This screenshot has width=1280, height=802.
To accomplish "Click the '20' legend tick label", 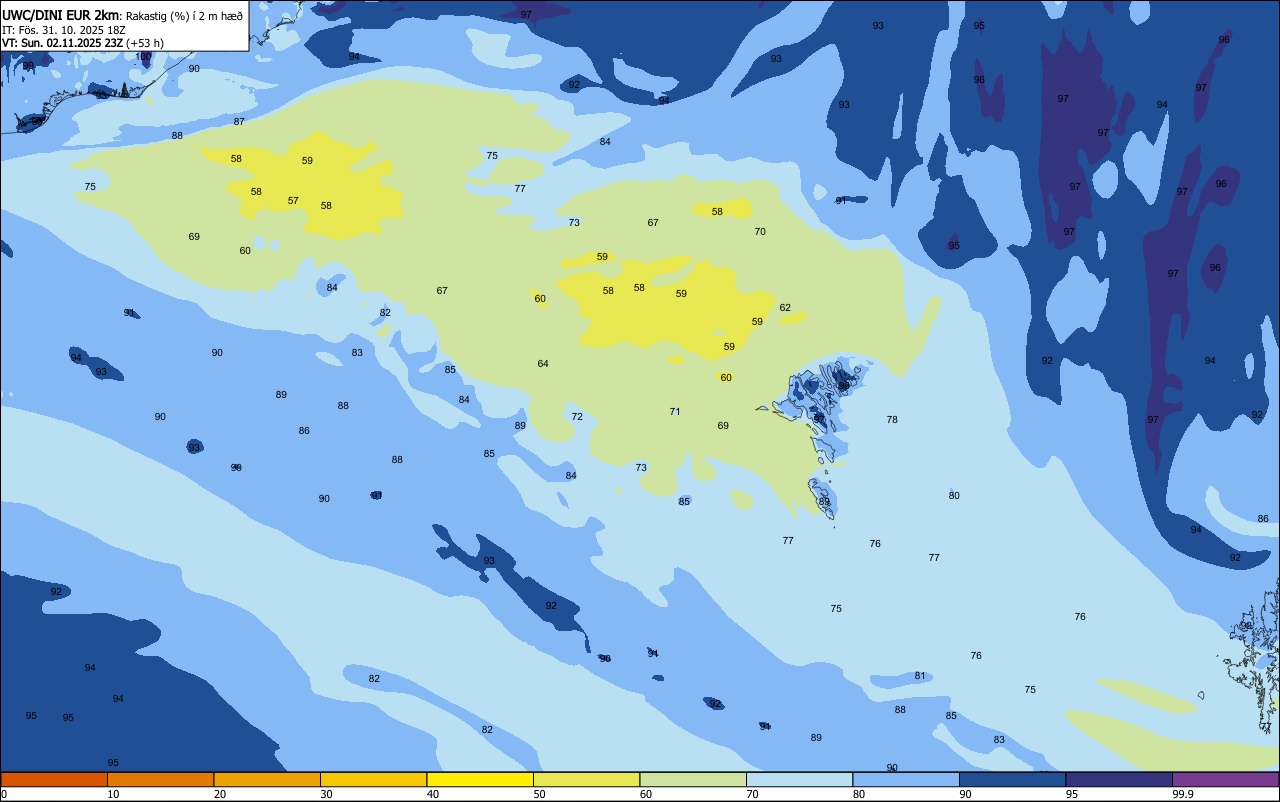I will pyautogui.click(x=219, y=794).
